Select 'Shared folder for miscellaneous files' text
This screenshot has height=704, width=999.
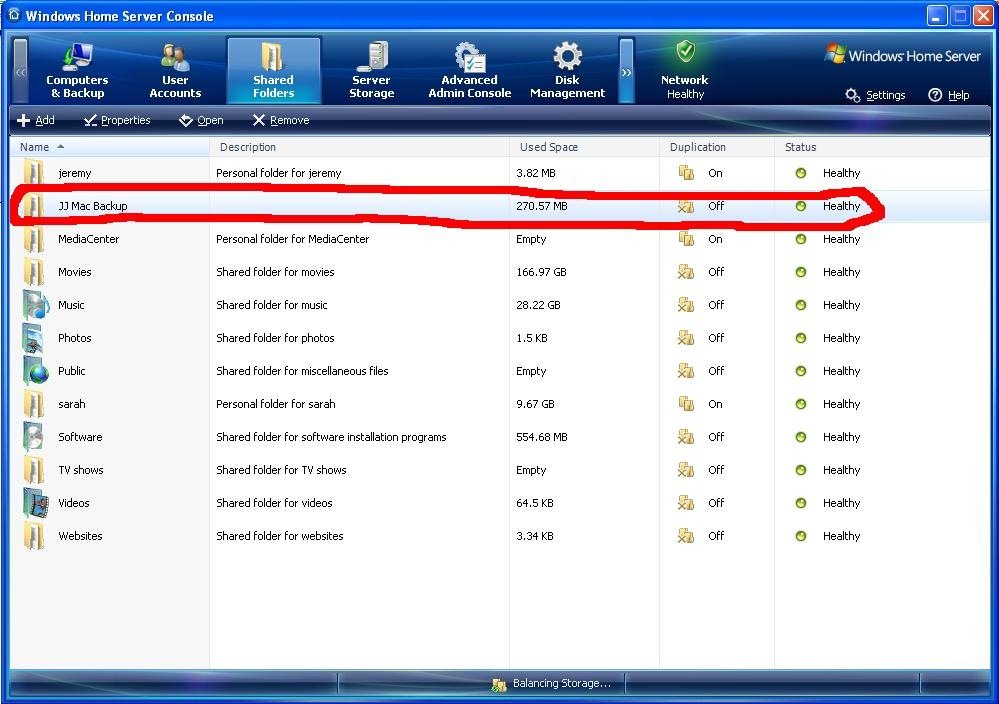click(302, 371)
